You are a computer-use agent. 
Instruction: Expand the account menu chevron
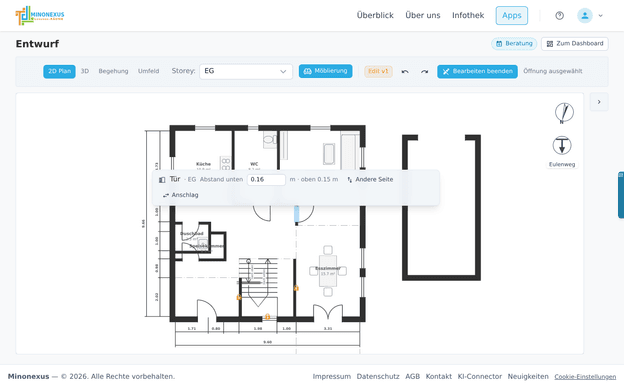pyautogui.click(x=601, y=16)
